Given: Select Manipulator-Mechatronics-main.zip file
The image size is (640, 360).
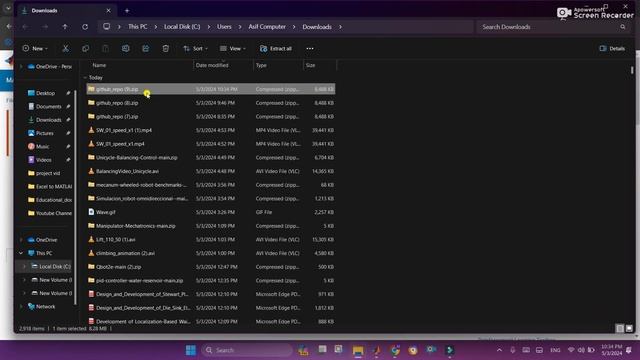Looking at the screenshot, I should pos(211,226).
